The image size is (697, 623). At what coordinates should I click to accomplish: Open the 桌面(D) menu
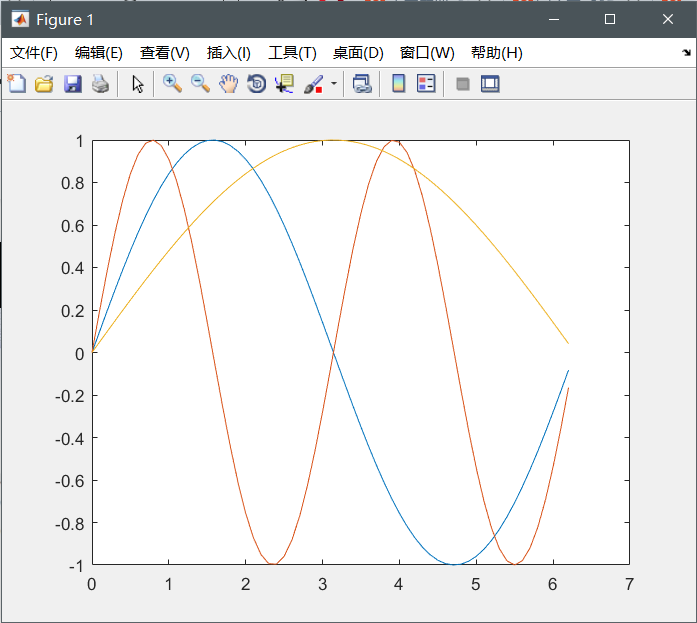(x=358, y=53)
